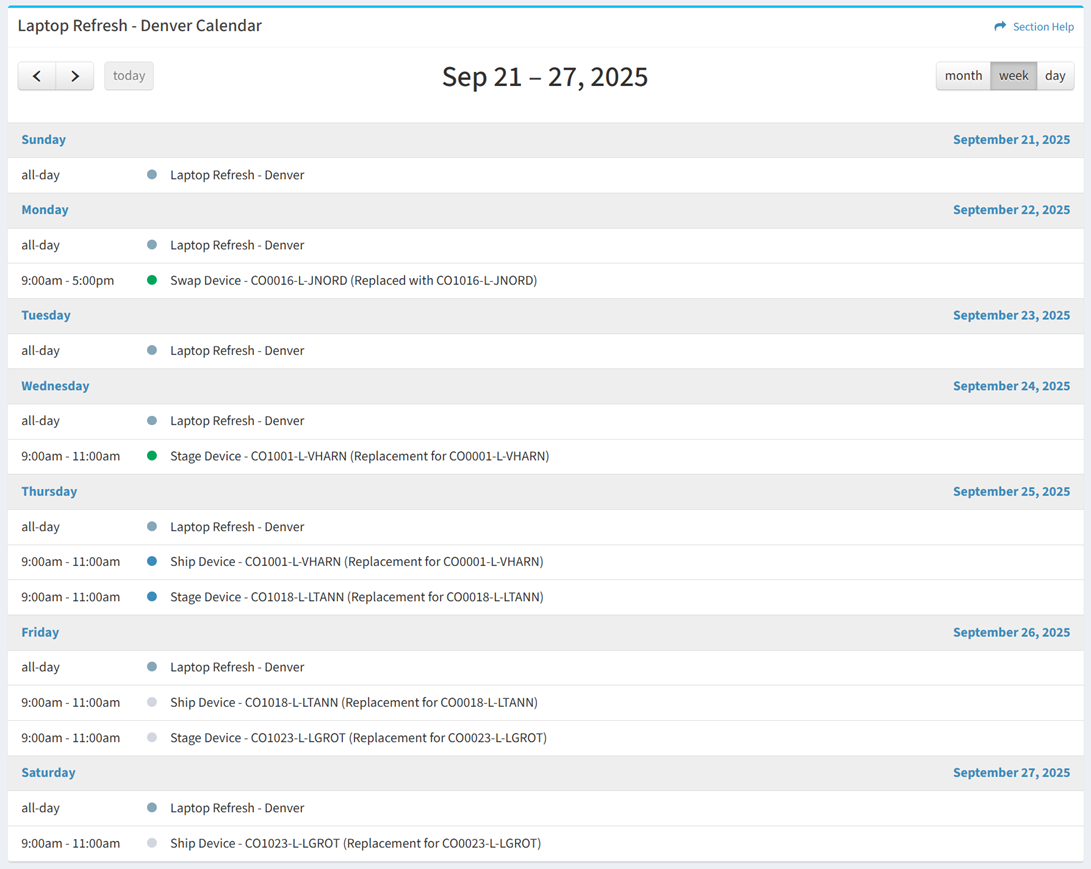Switch calendar to day view

1055,76
